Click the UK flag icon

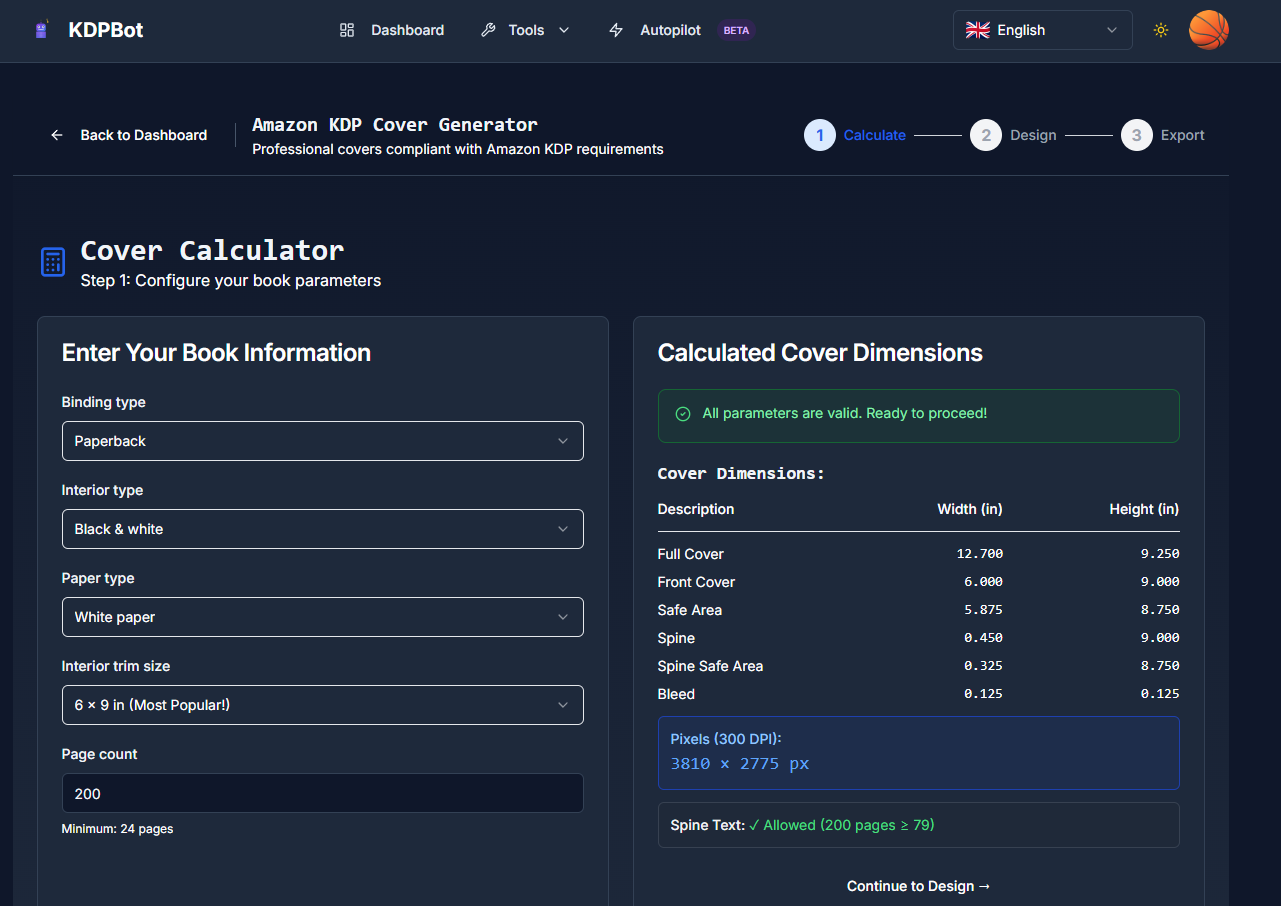pos(977,30)
